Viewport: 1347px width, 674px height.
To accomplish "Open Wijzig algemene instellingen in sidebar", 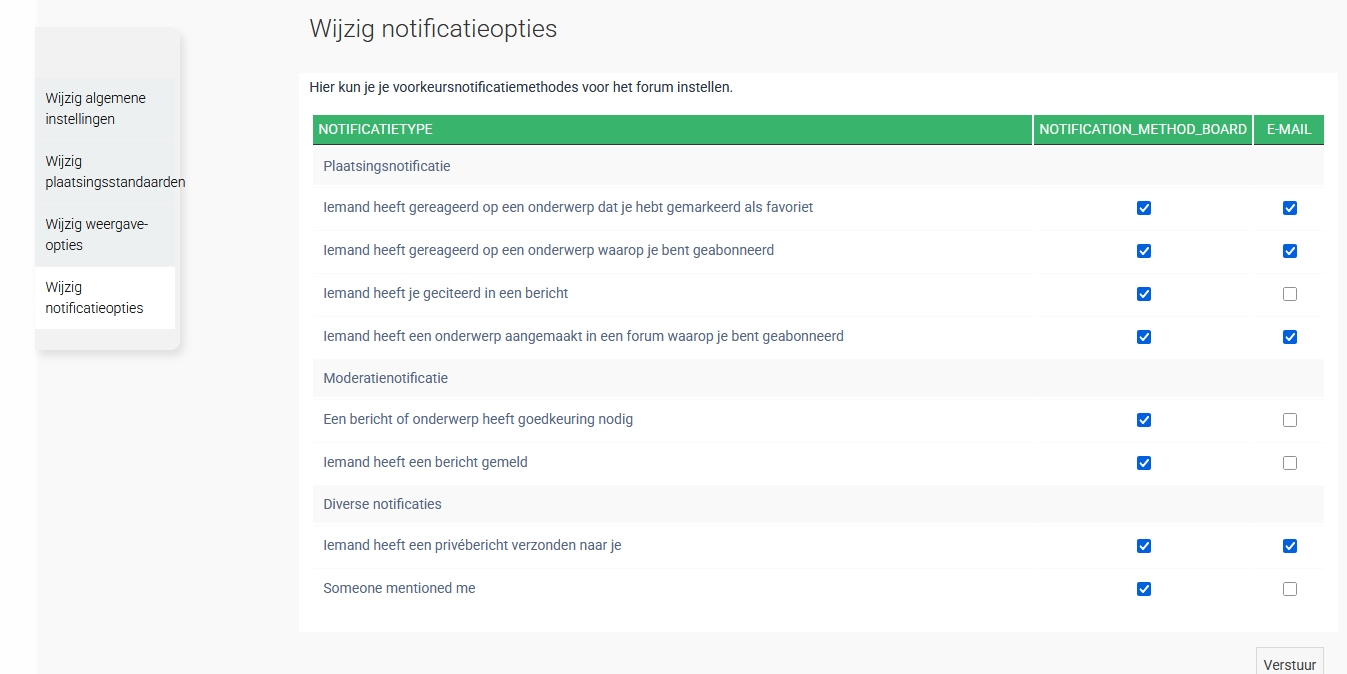I will (95, 109).
